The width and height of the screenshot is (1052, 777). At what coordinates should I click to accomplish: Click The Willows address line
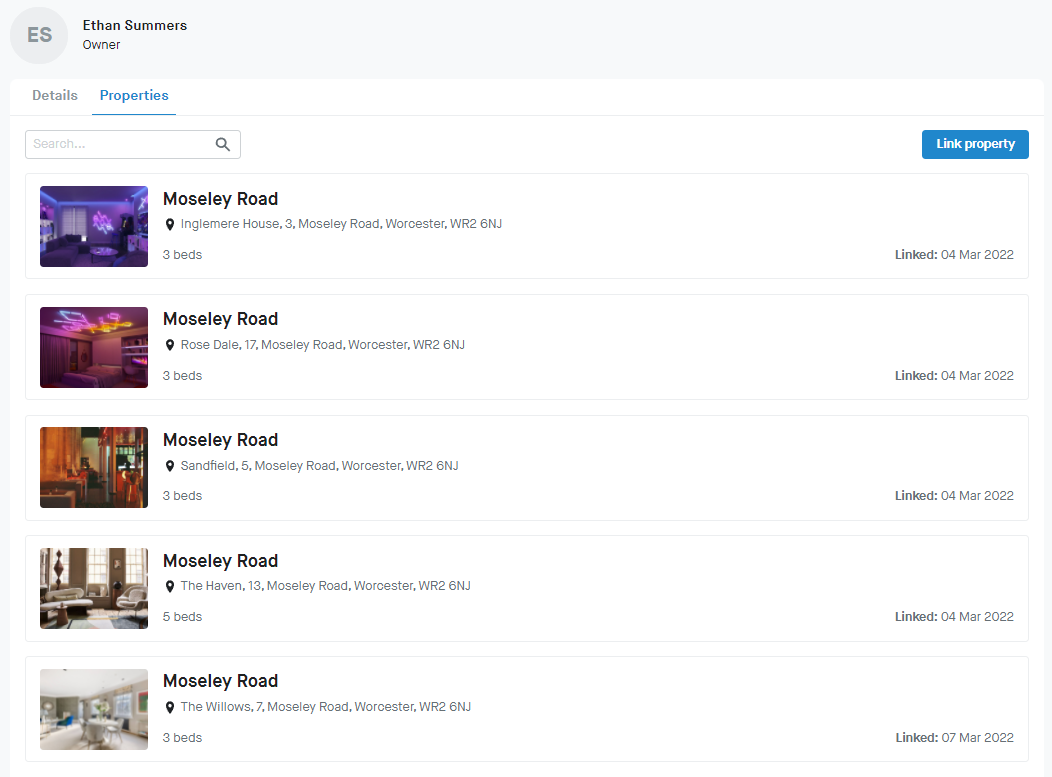[x=325, y=707]
